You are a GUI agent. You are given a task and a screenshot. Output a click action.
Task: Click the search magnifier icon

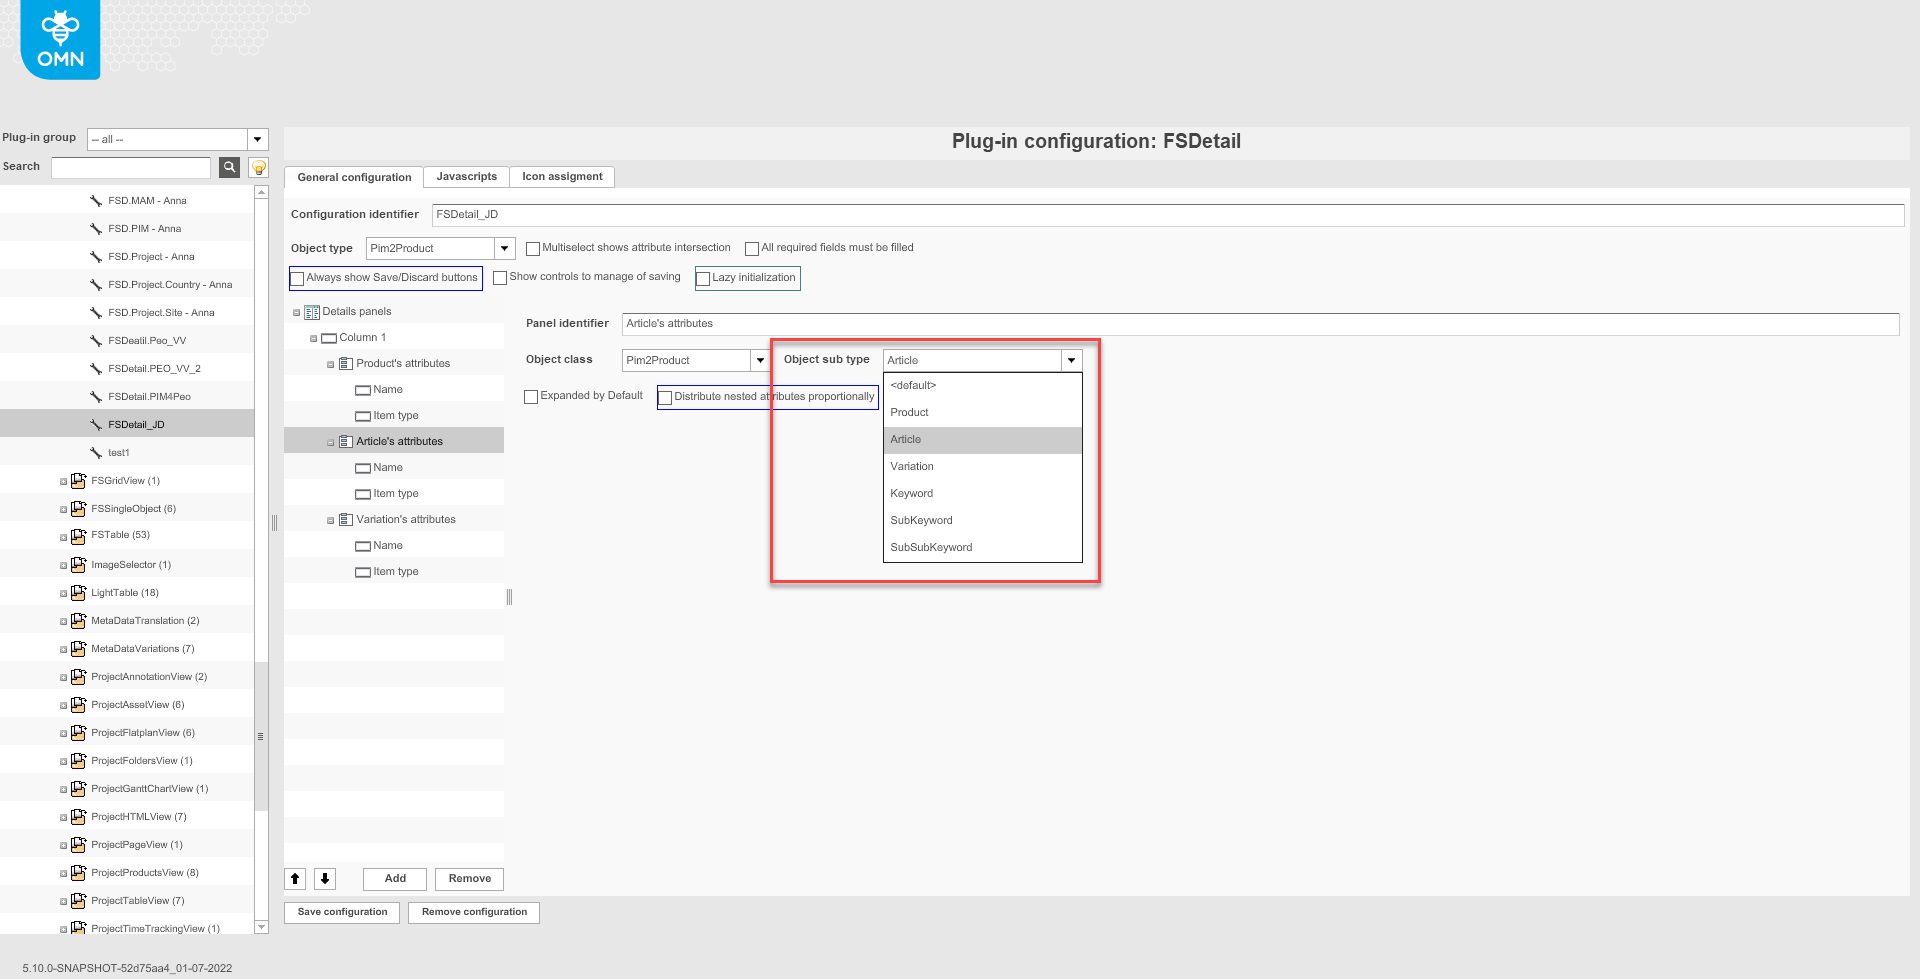[x=228, y=167]
